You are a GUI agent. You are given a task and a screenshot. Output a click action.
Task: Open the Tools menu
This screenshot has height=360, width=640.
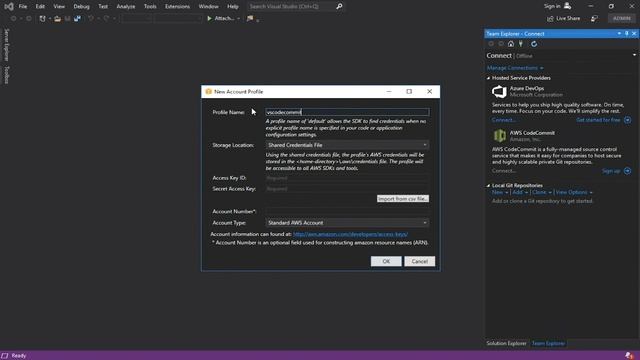tap(150, 7)
